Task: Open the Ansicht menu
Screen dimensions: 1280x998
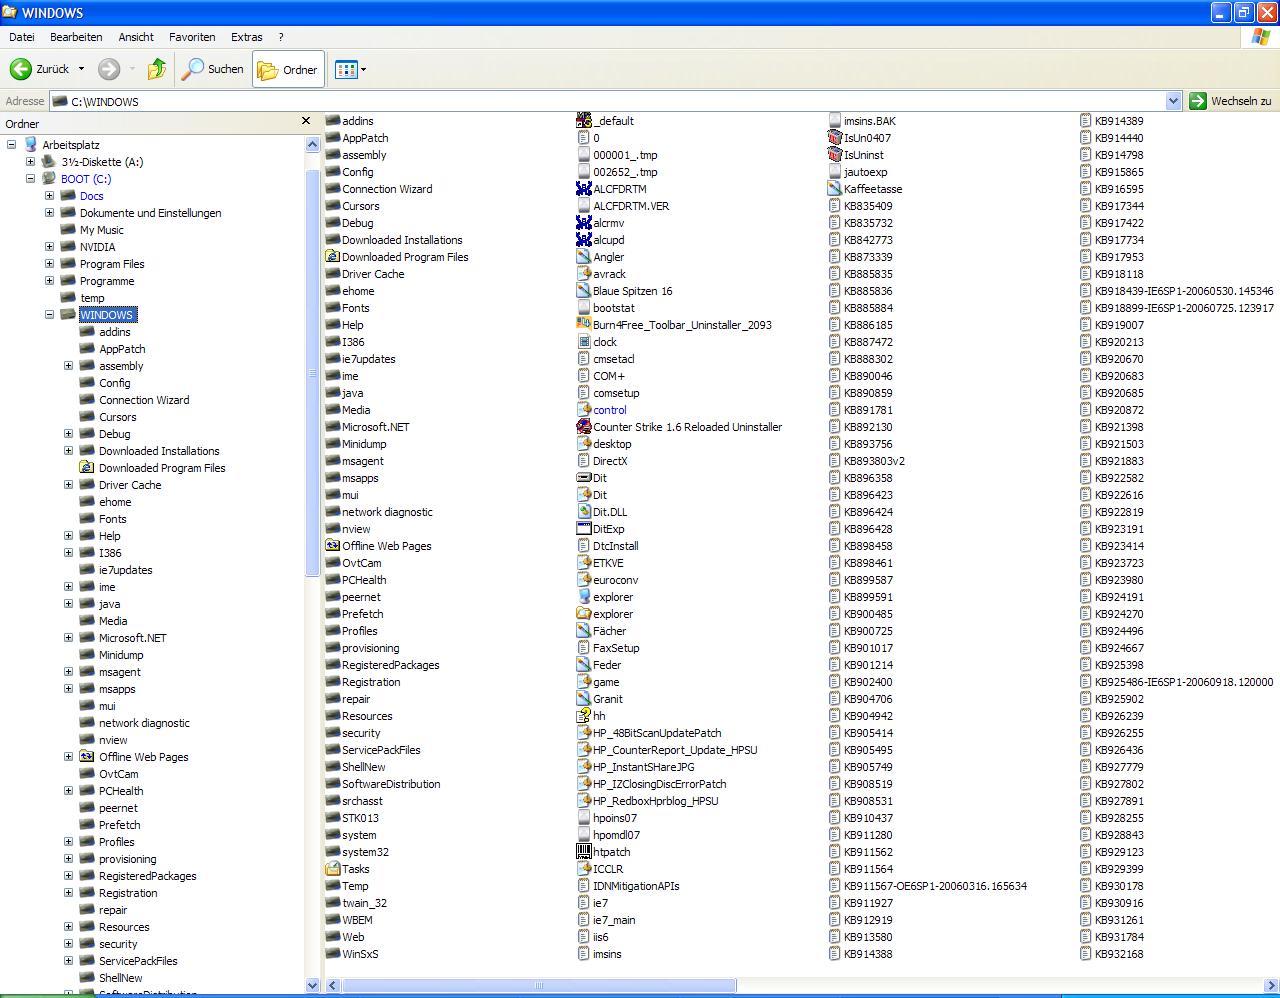Action: coord(136,37)
